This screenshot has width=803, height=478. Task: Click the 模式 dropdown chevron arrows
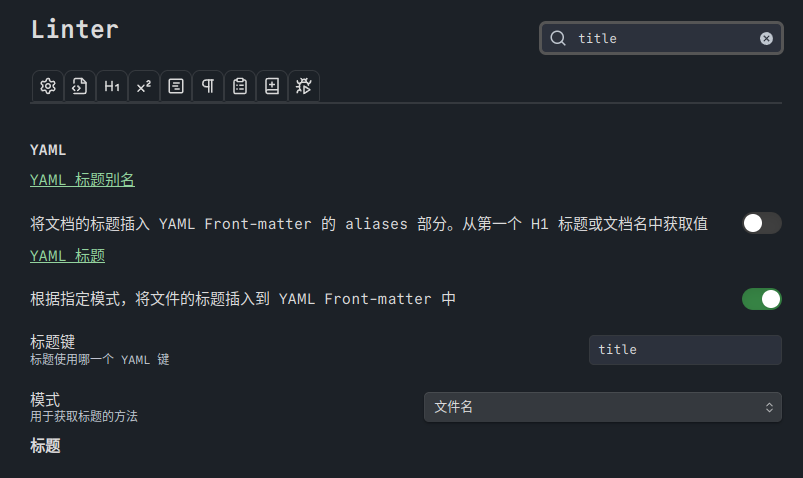pyautogui.click(x=769, y=407)
